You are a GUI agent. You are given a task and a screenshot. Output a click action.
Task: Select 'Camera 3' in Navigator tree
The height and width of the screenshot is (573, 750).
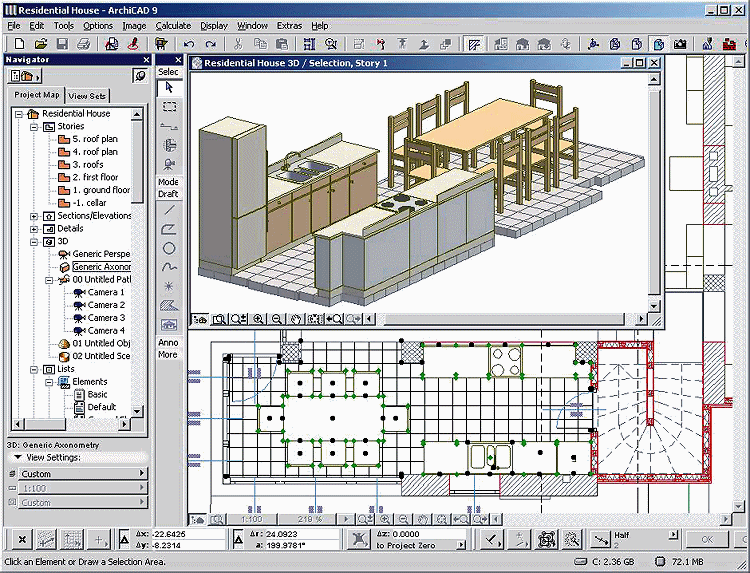[x=106, y=318]
